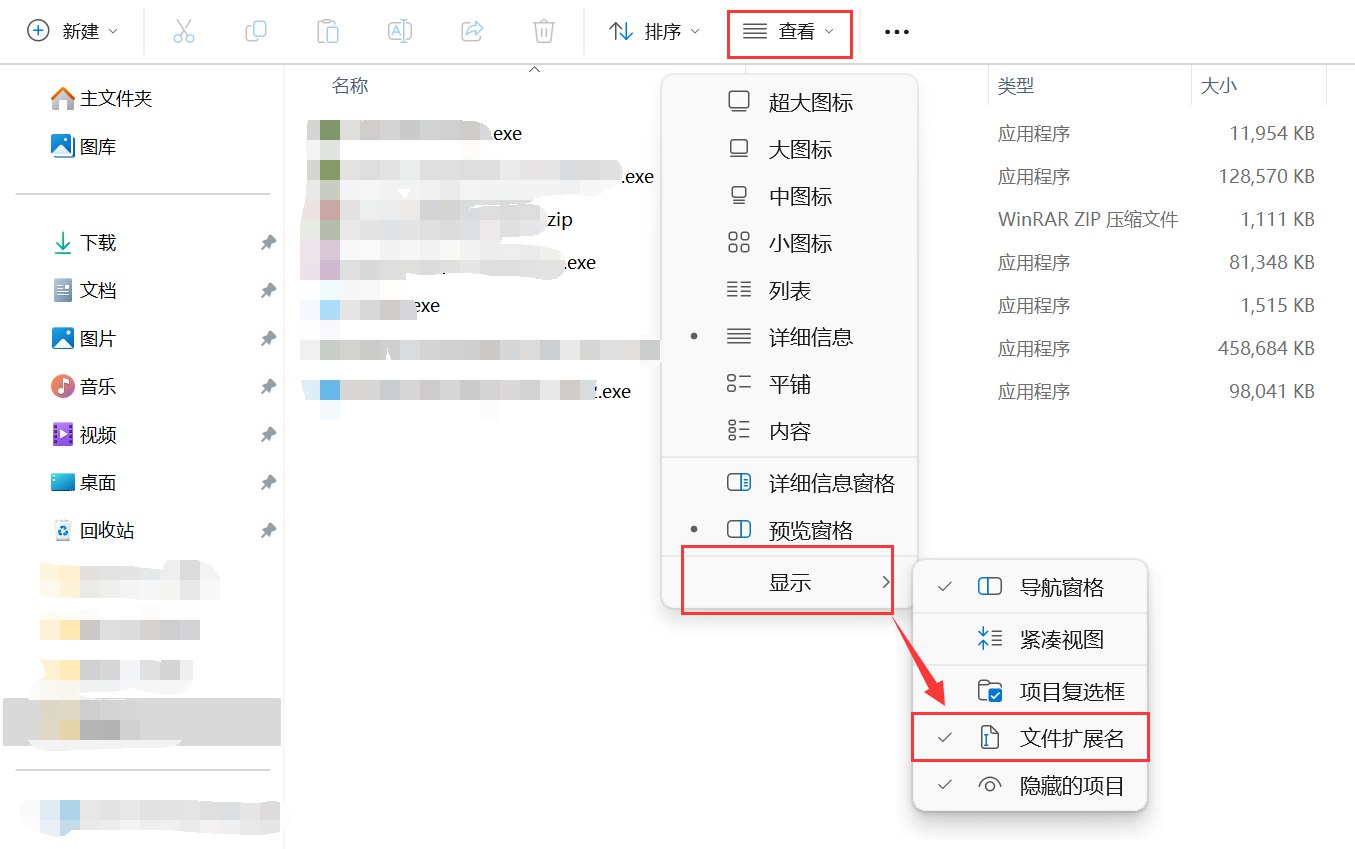Image resolution: width=1355 pixels, height=849 pixels.
Task: Toggle 项目复选框 item check boxes
Action: tap(1030, 691)
